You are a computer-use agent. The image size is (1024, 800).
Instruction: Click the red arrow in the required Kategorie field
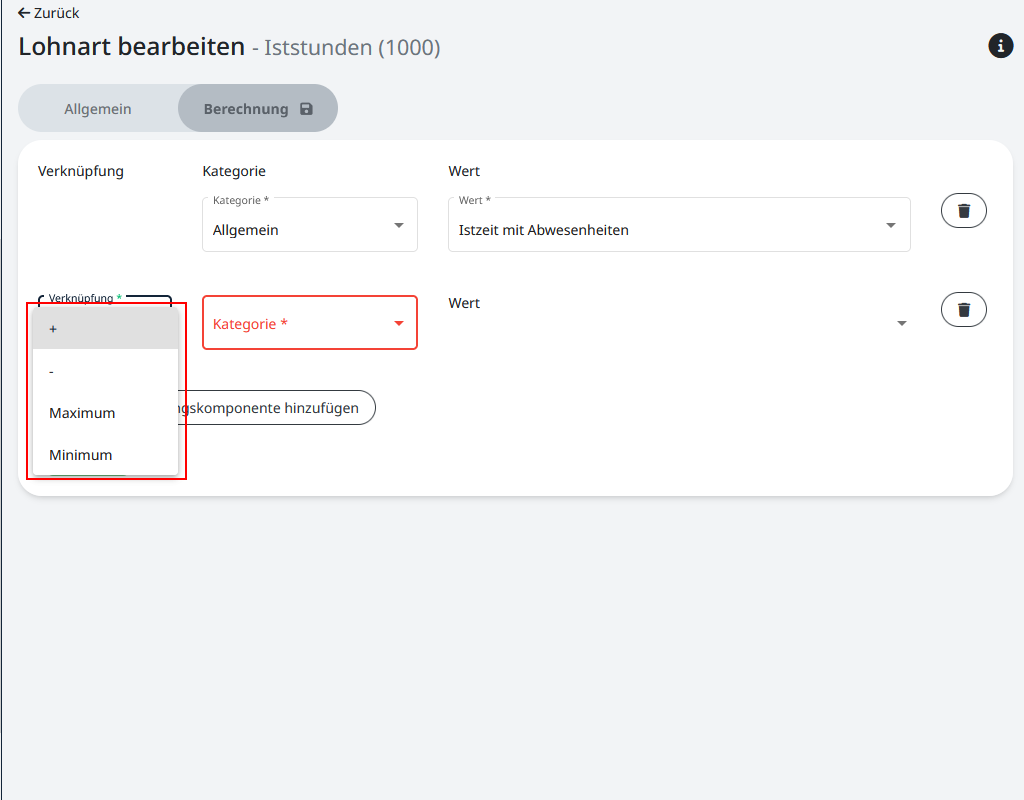pyautogui.click(x=399, y=323)
